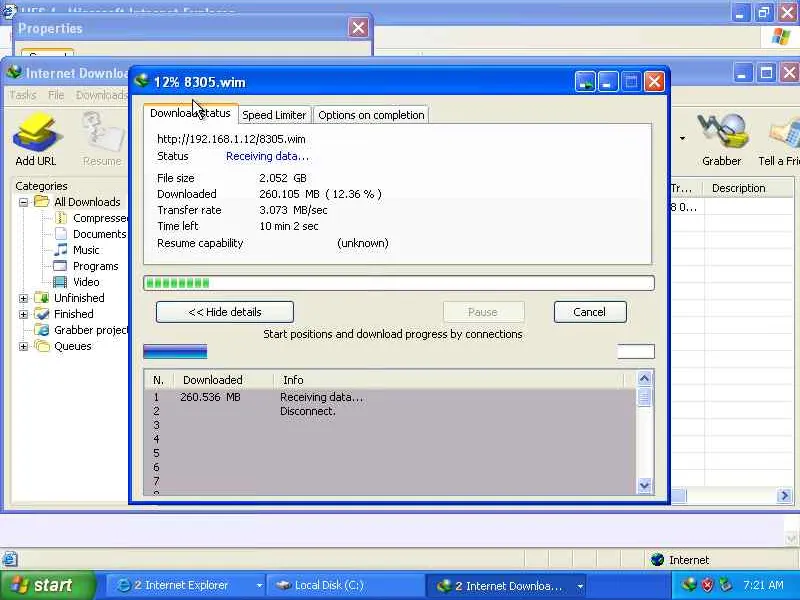This screenshot has width=800, height=600.
Task: Click the Unfinished folder icon
Action: (x=41, y=297)
